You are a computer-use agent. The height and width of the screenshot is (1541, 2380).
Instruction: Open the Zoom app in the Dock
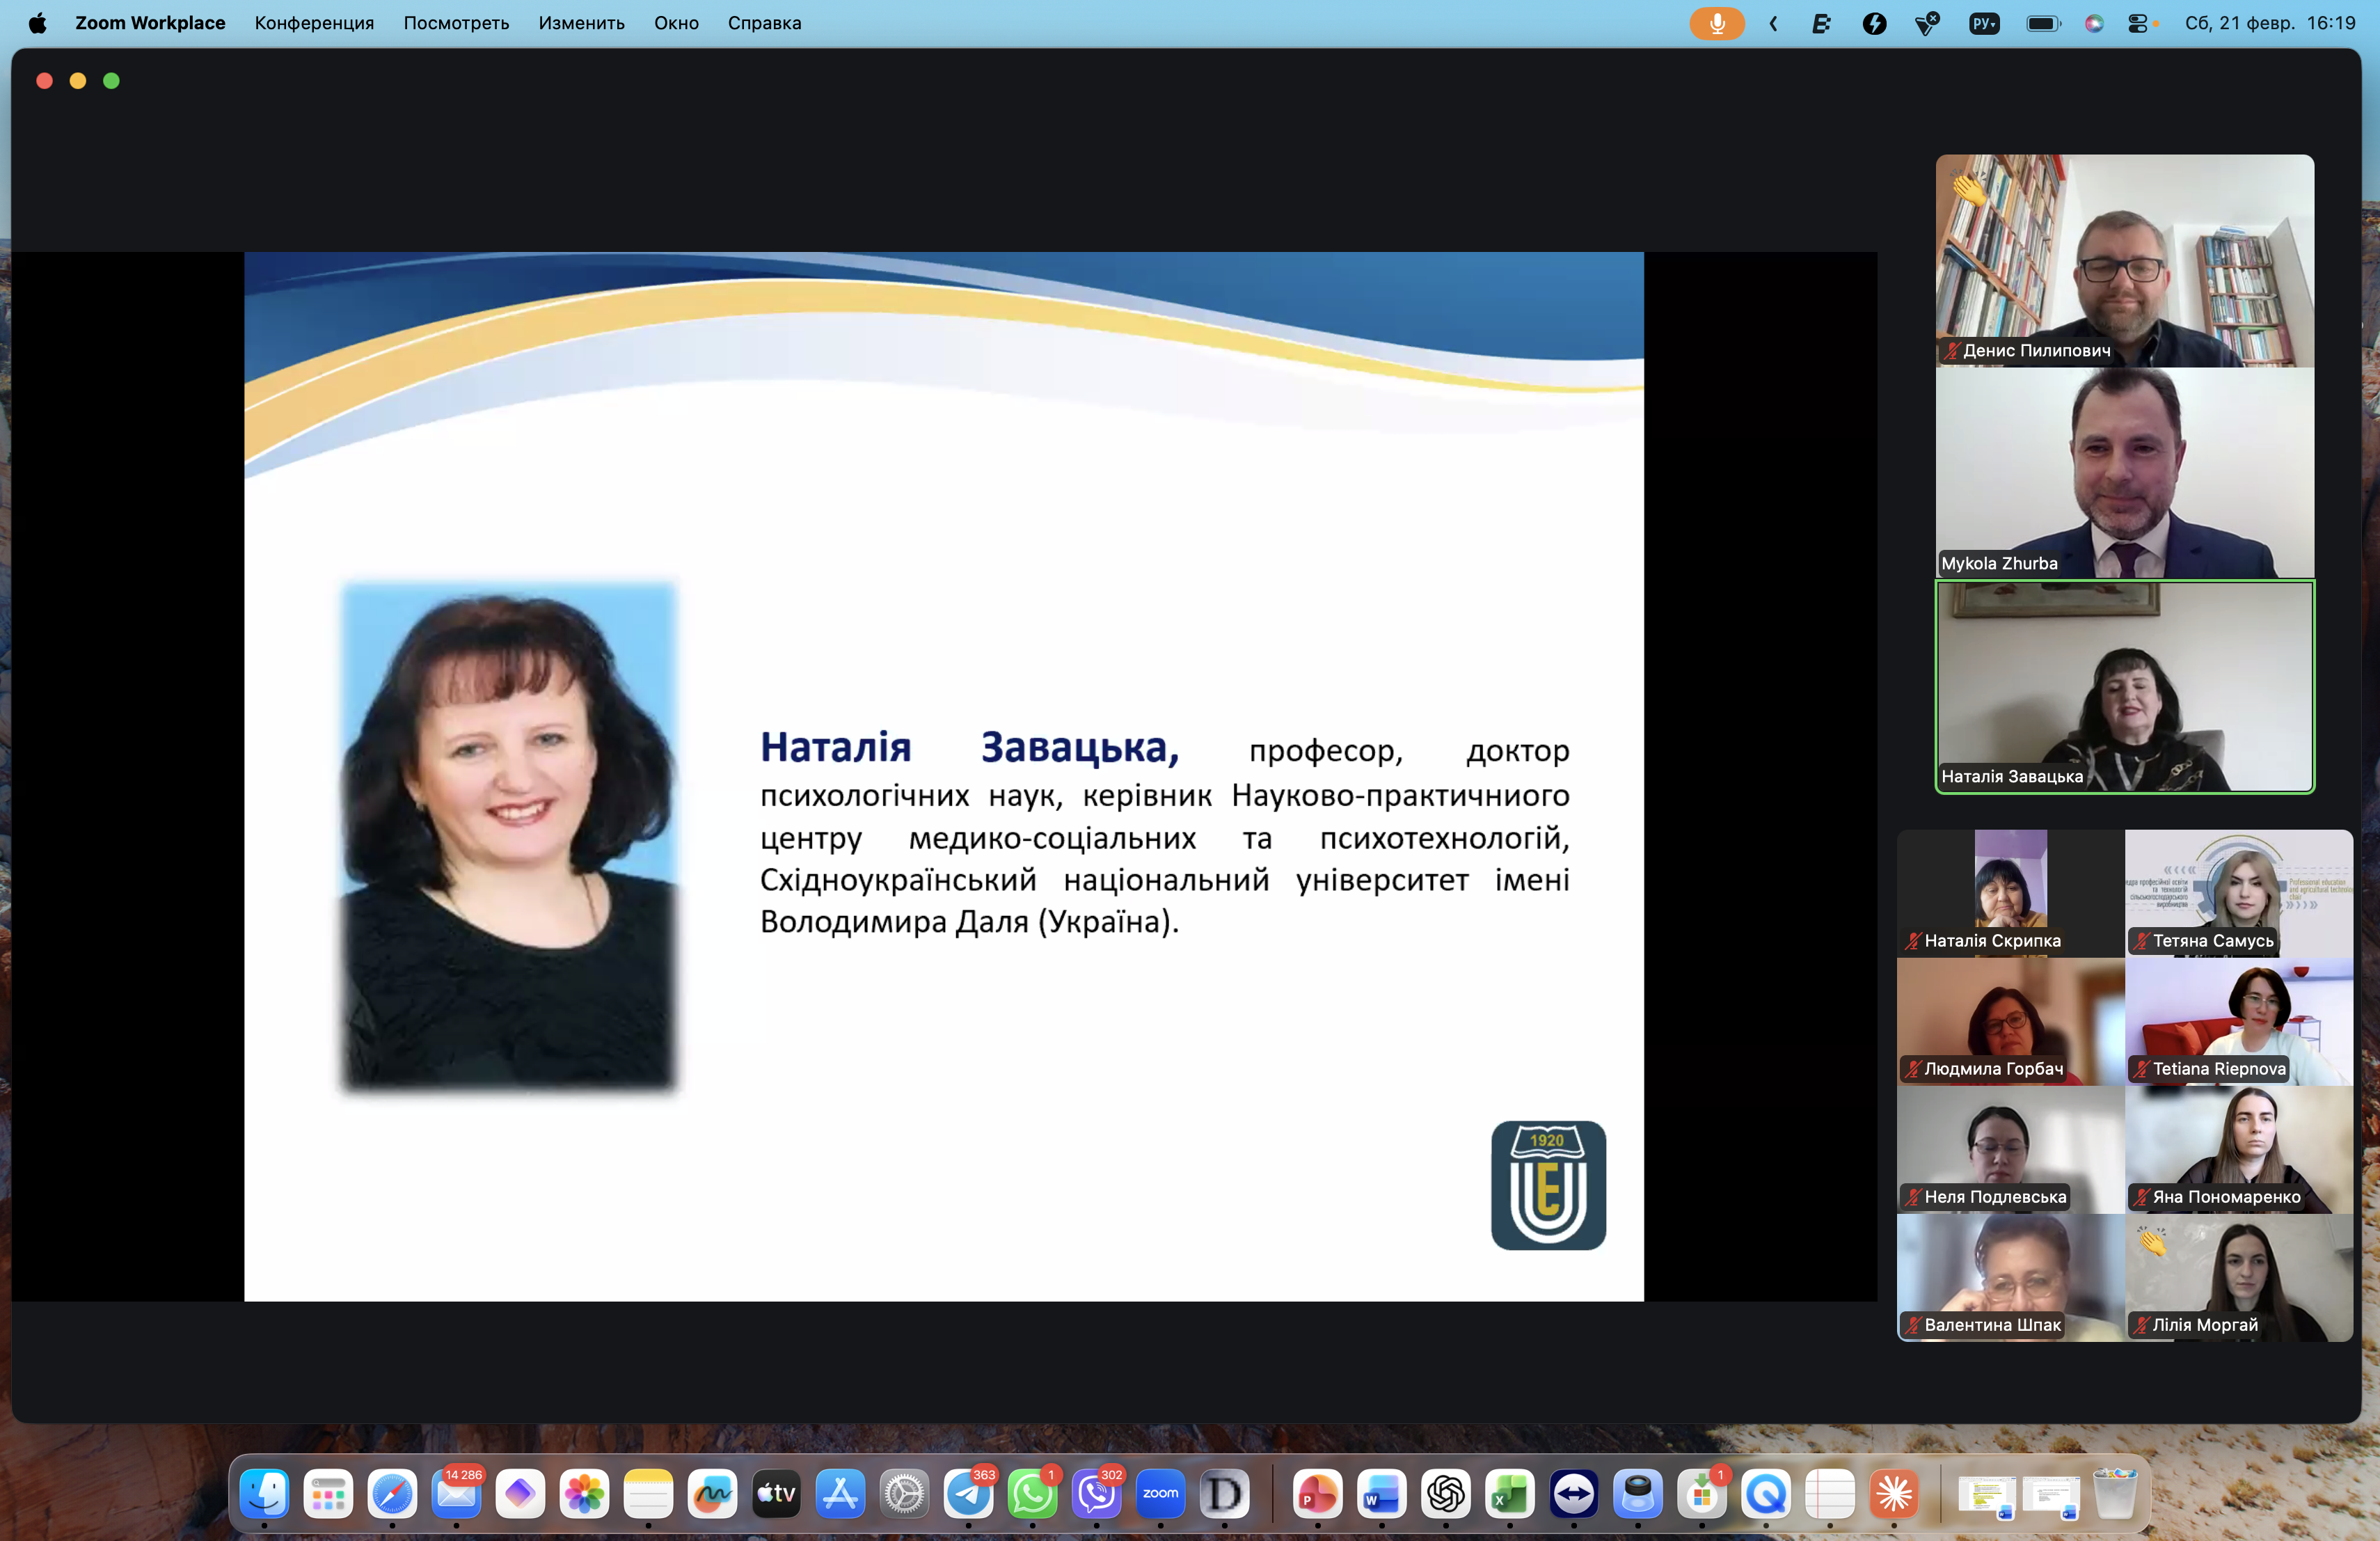click(1160, 1494)
